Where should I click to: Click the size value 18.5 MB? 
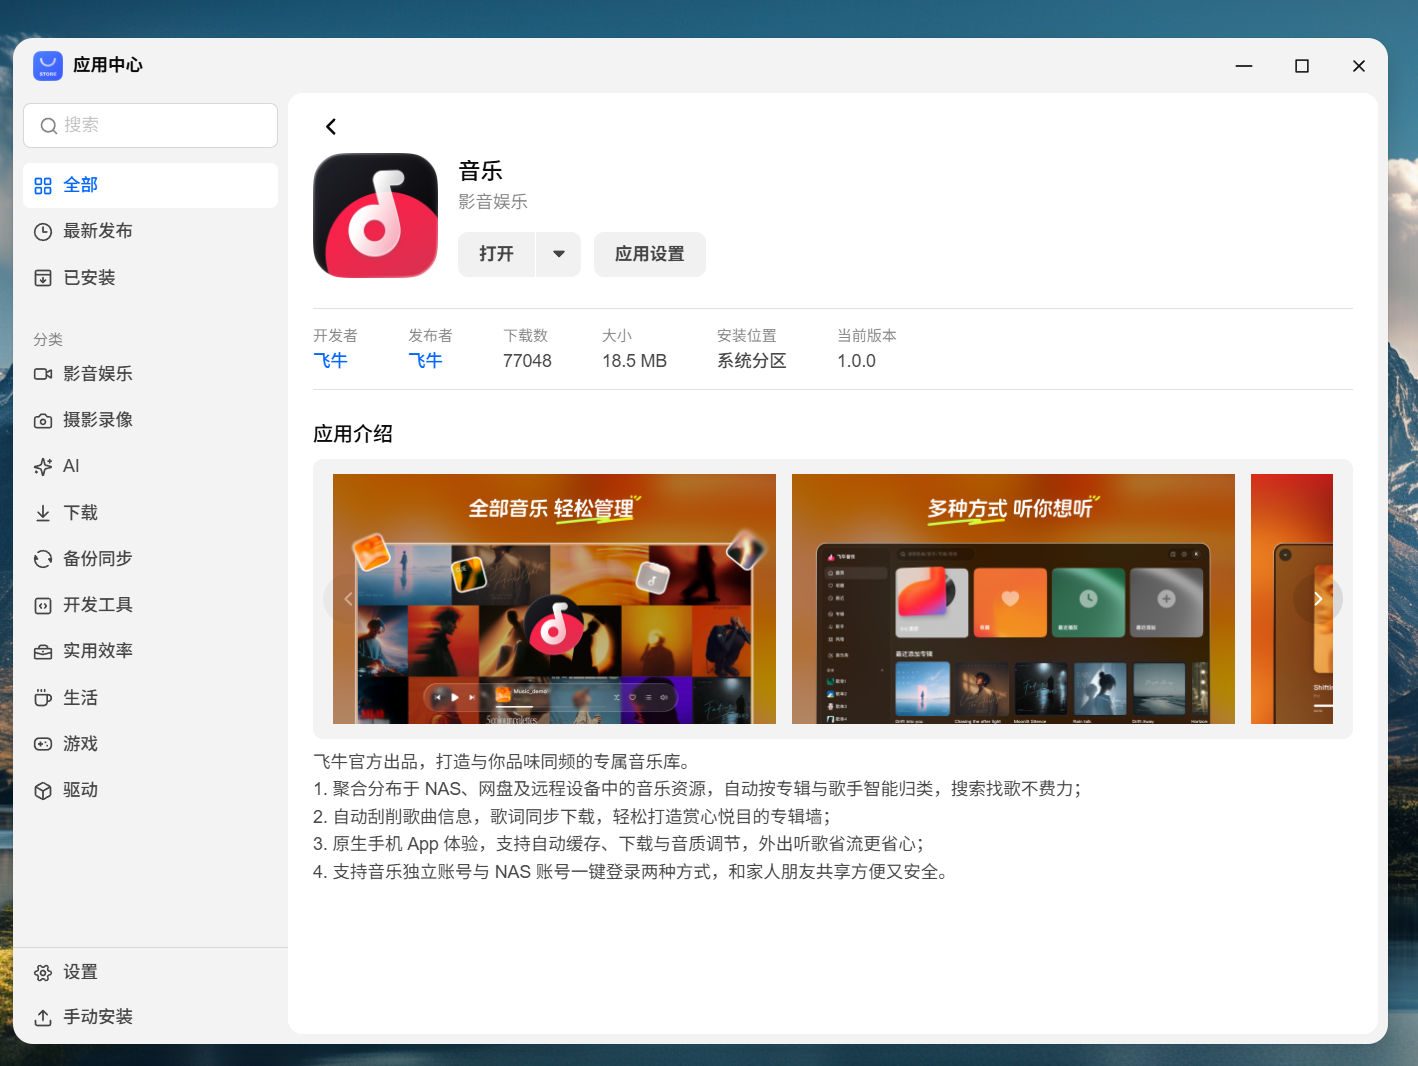[634, 361]
